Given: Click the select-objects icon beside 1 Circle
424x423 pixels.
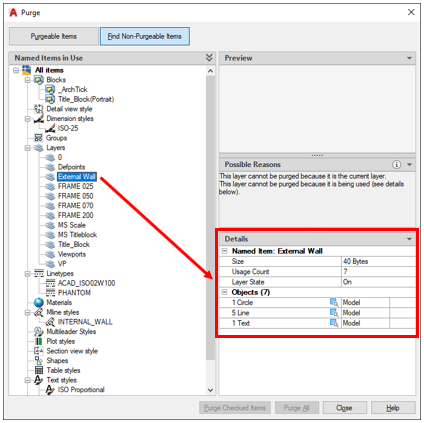Looking at the screenshot, I should [334, 302].
